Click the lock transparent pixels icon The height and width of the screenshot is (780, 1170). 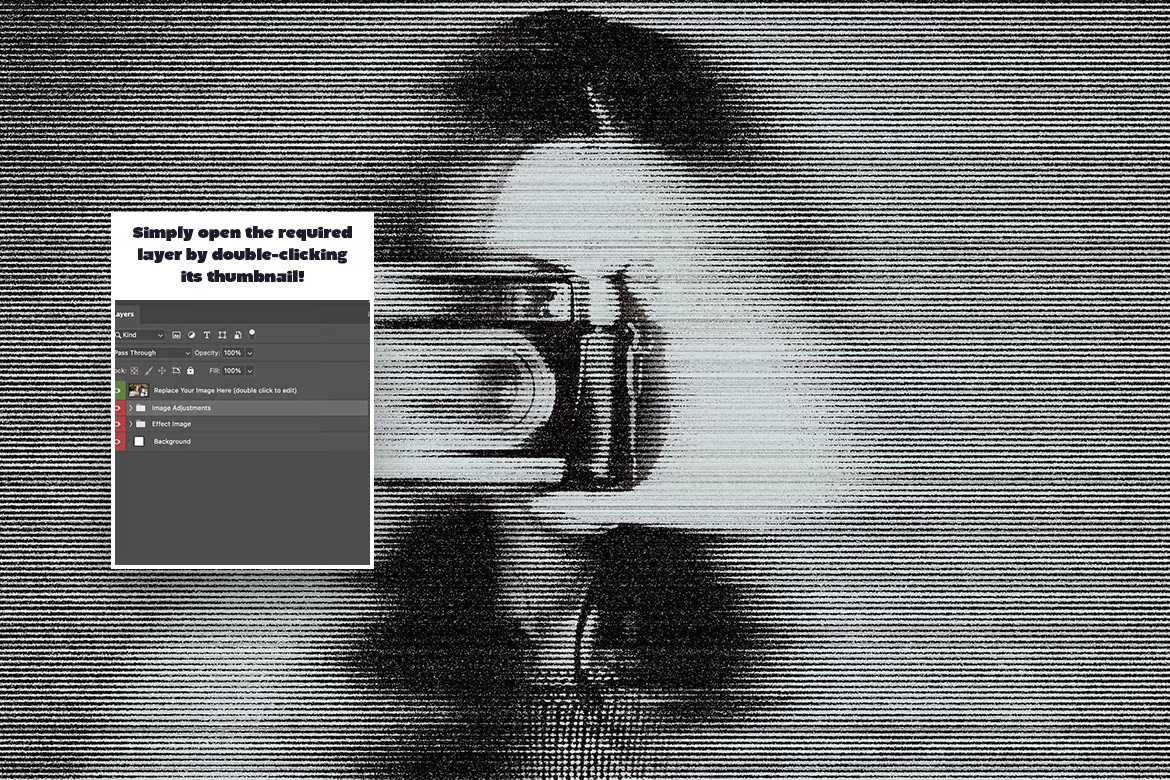(134, 371)
